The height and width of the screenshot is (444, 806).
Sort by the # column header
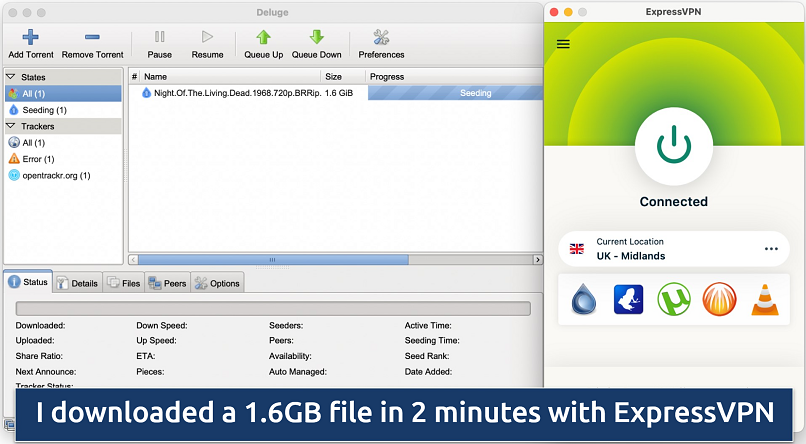pyautogui.click(x=134, y=77)
